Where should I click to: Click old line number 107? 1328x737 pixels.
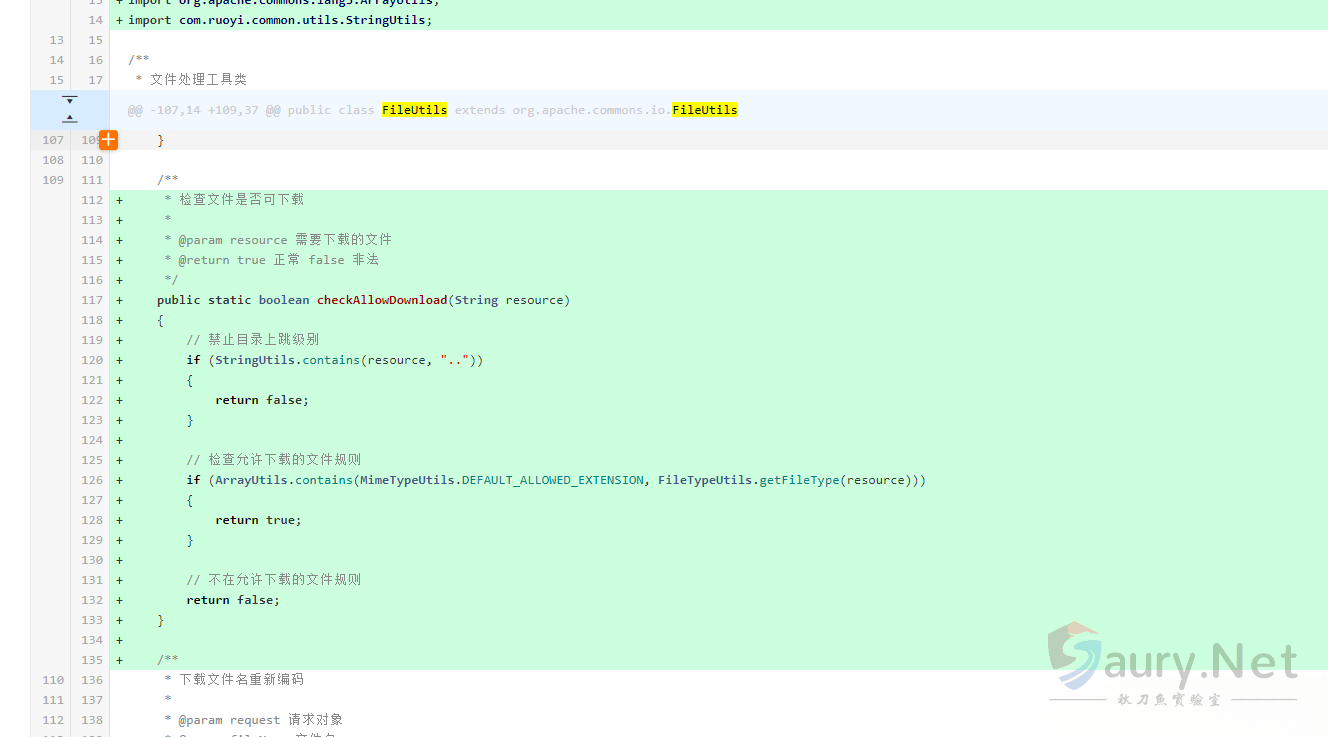pyautogui.click(x=51, y=140)
